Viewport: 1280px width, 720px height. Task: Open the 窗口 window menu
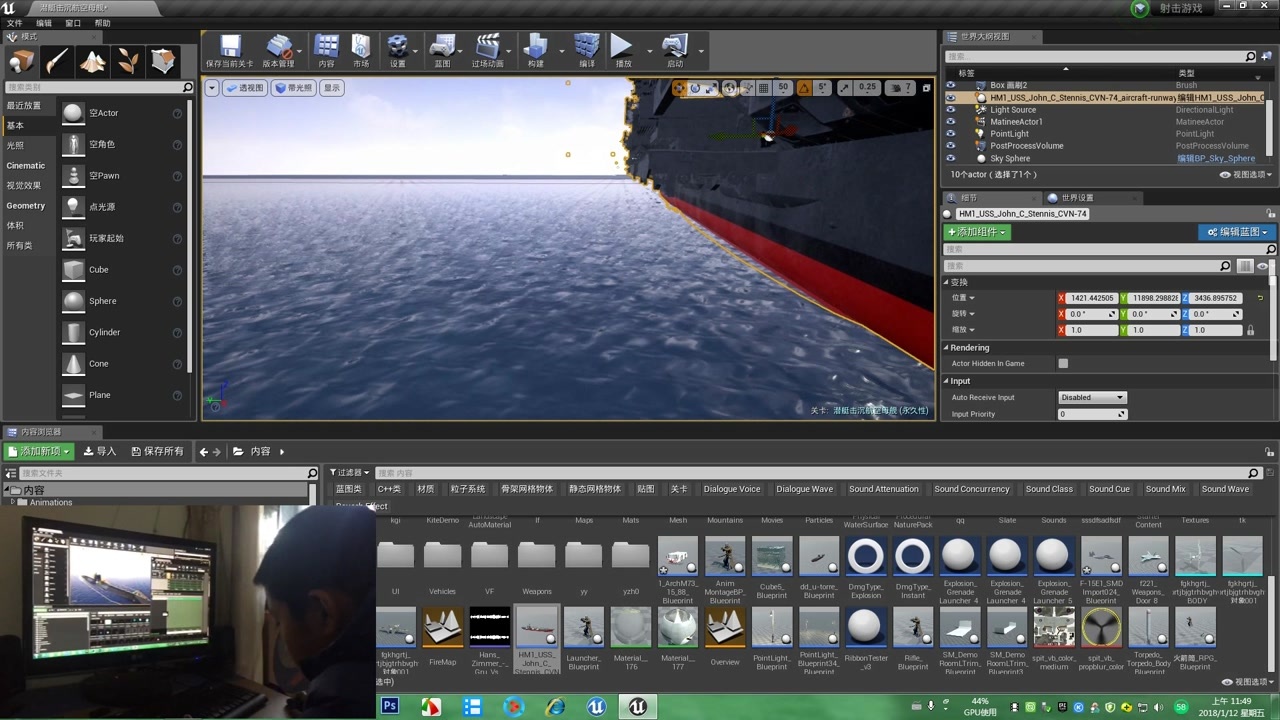coord(73,23)
